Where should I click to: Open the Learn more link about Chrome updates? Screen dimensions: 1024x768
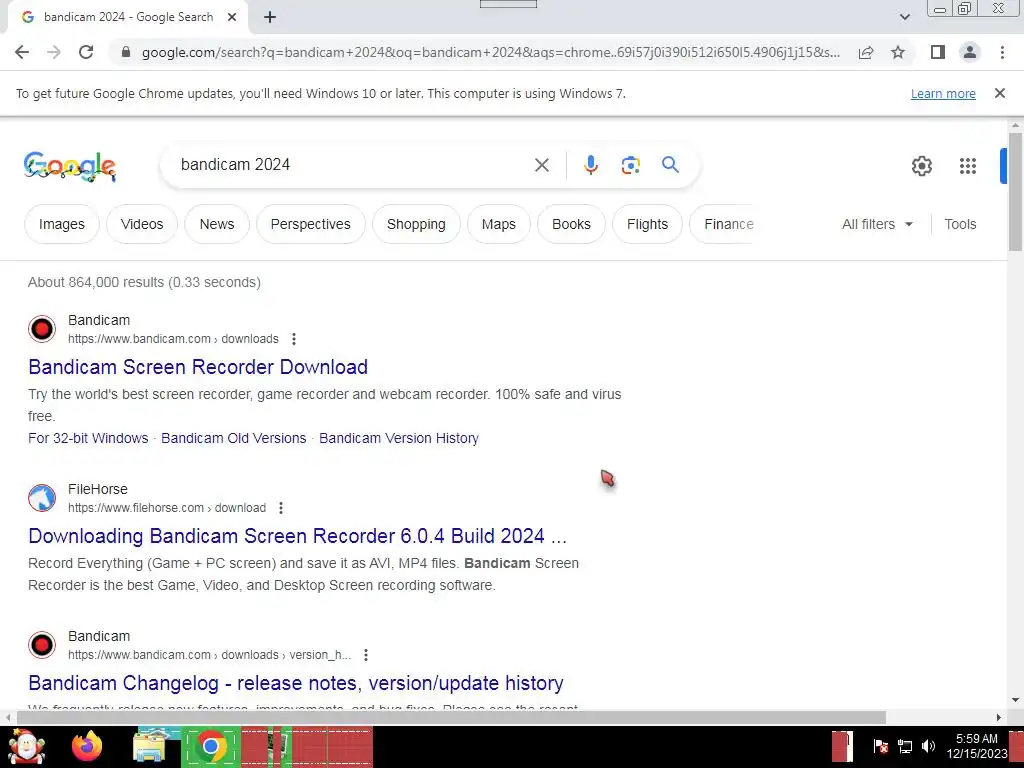pos(943,93)
